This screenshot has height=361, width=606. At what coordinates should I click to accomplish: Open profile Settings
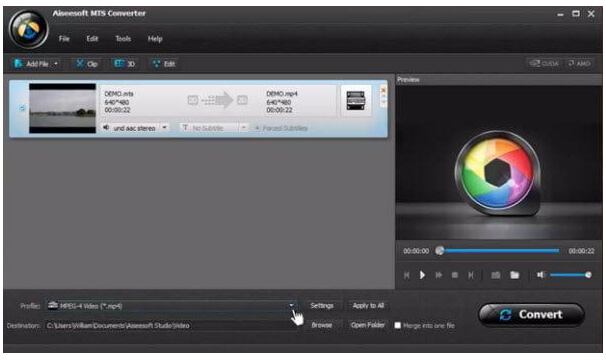(322, 306)
